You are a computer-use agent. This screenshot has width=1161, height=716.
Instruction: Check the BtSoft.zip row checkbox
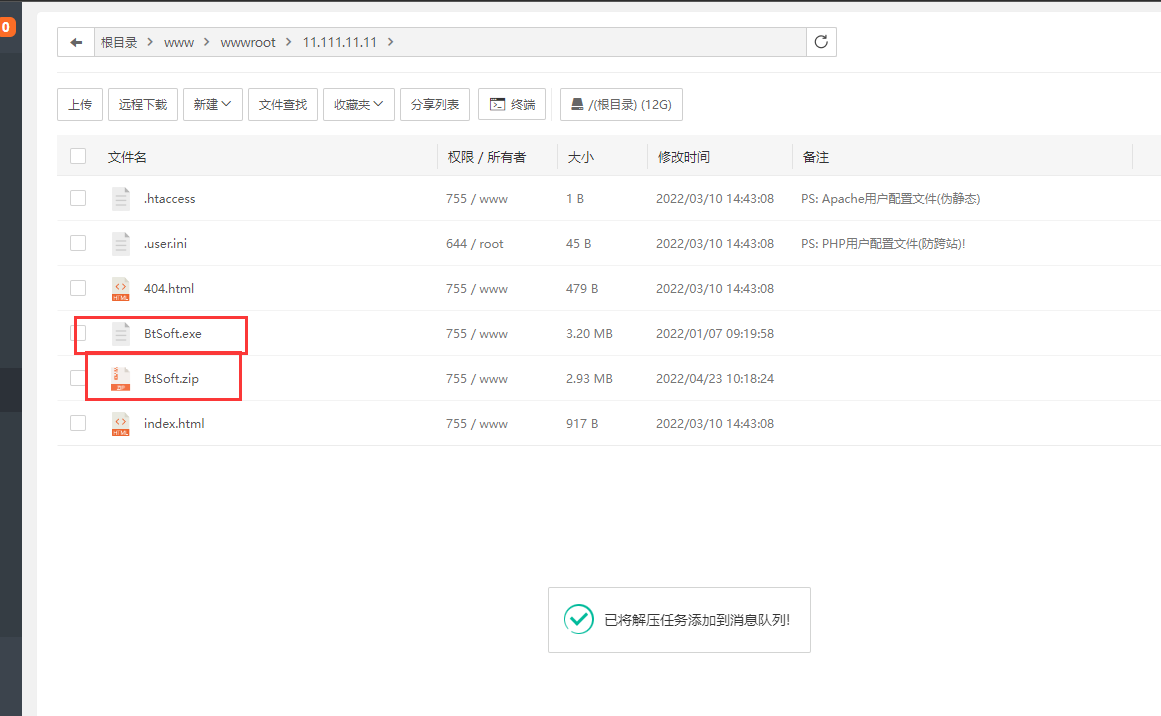(78, 378)
